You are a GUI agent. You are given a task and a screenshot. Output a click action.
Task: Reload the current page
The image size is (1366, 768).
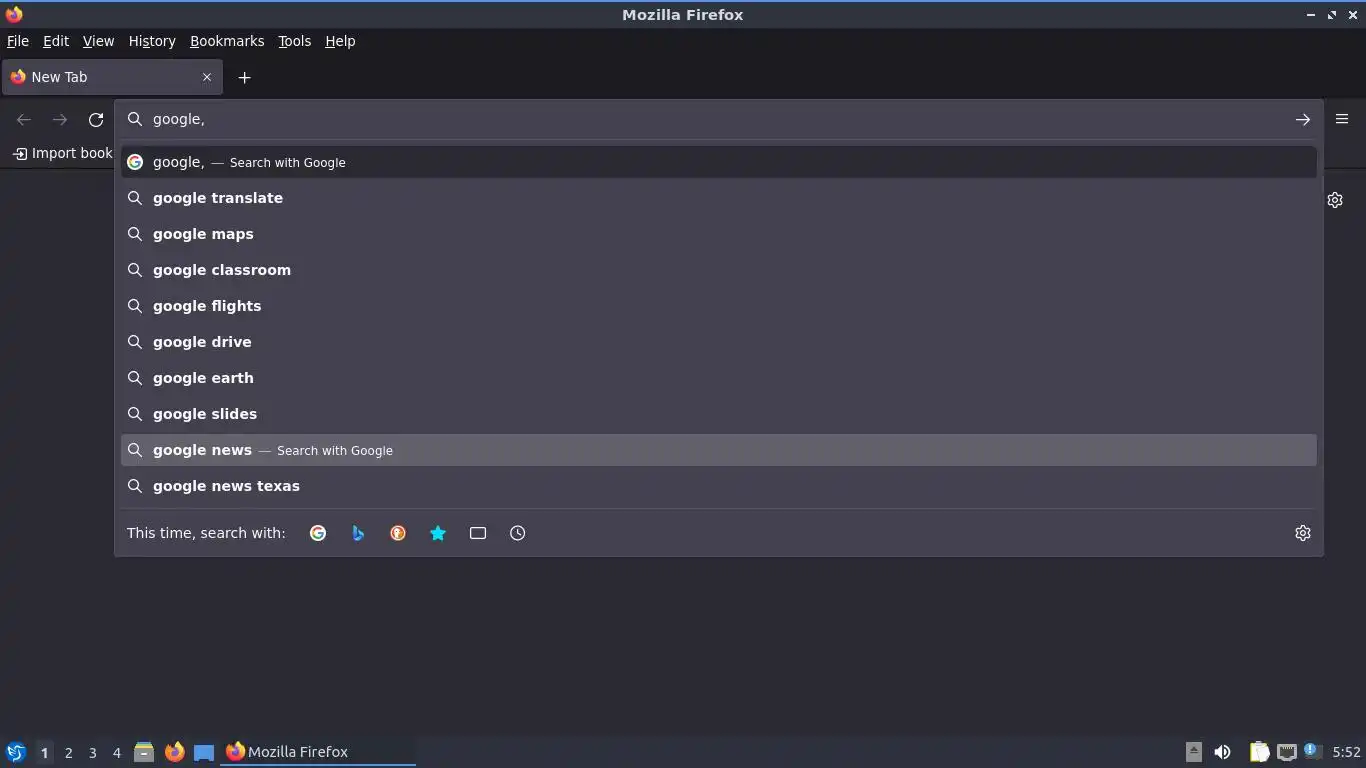coord(96,120)
